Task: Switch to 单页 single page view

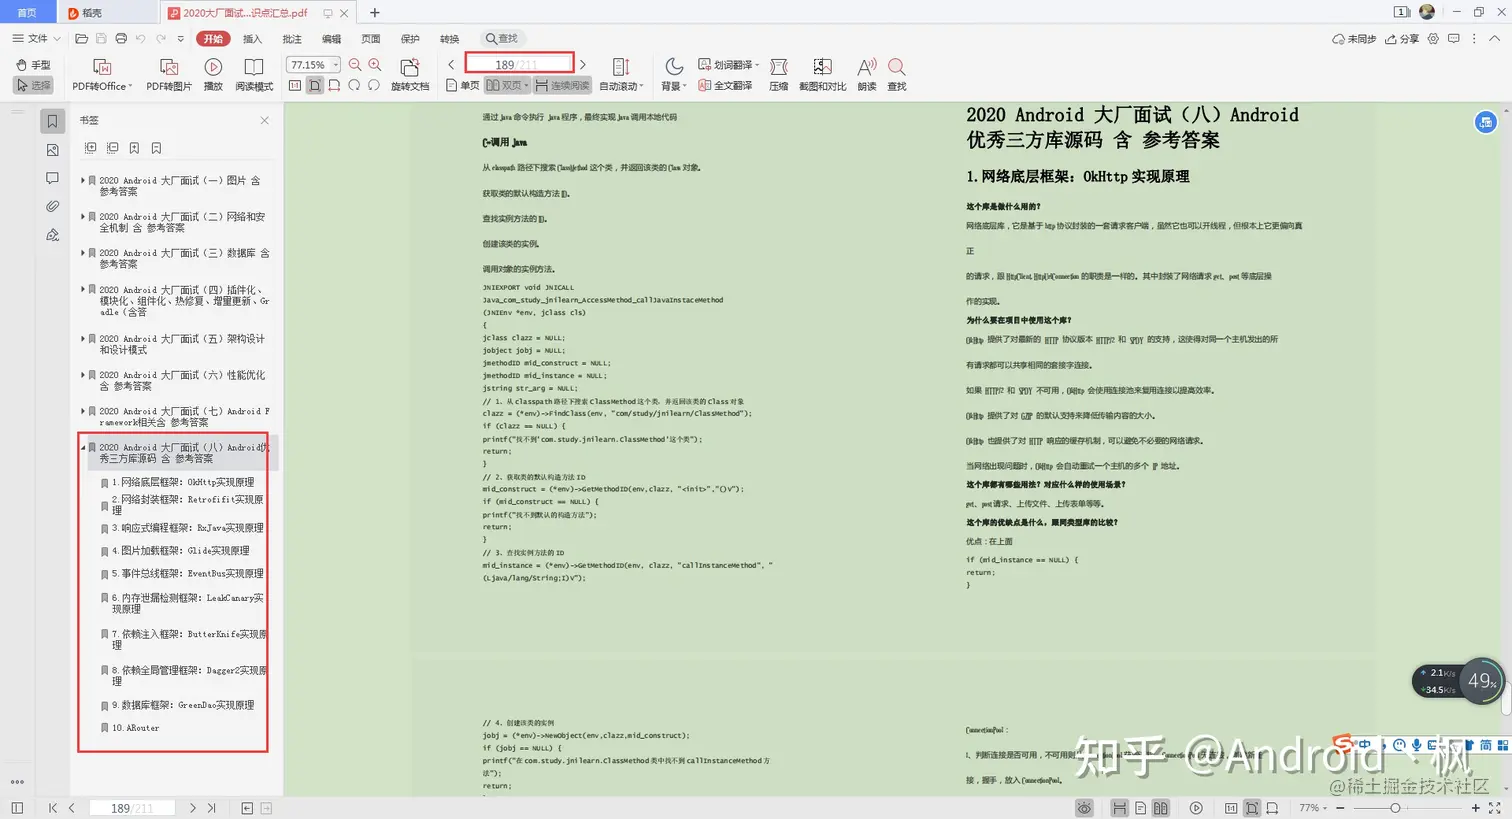Action: coord(463,86)
